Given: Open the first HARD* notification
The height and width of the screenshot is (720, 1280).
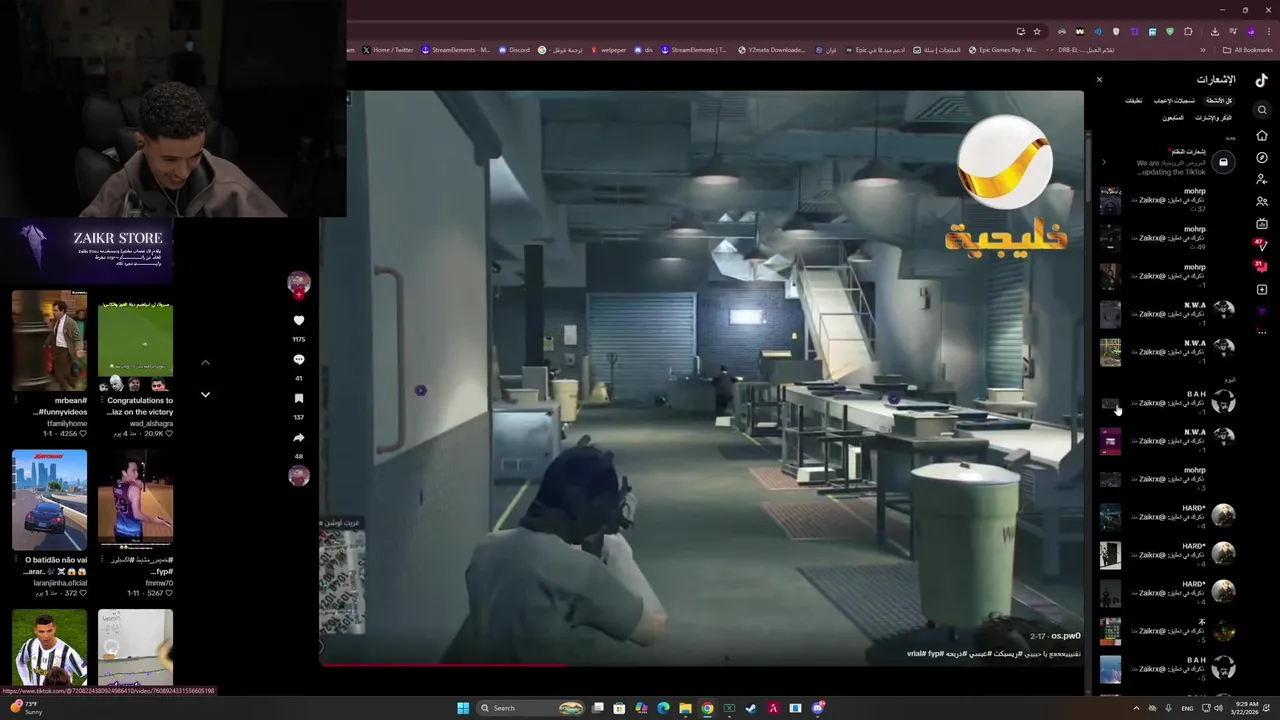Looking at the screenshot, I should 1167,516.
